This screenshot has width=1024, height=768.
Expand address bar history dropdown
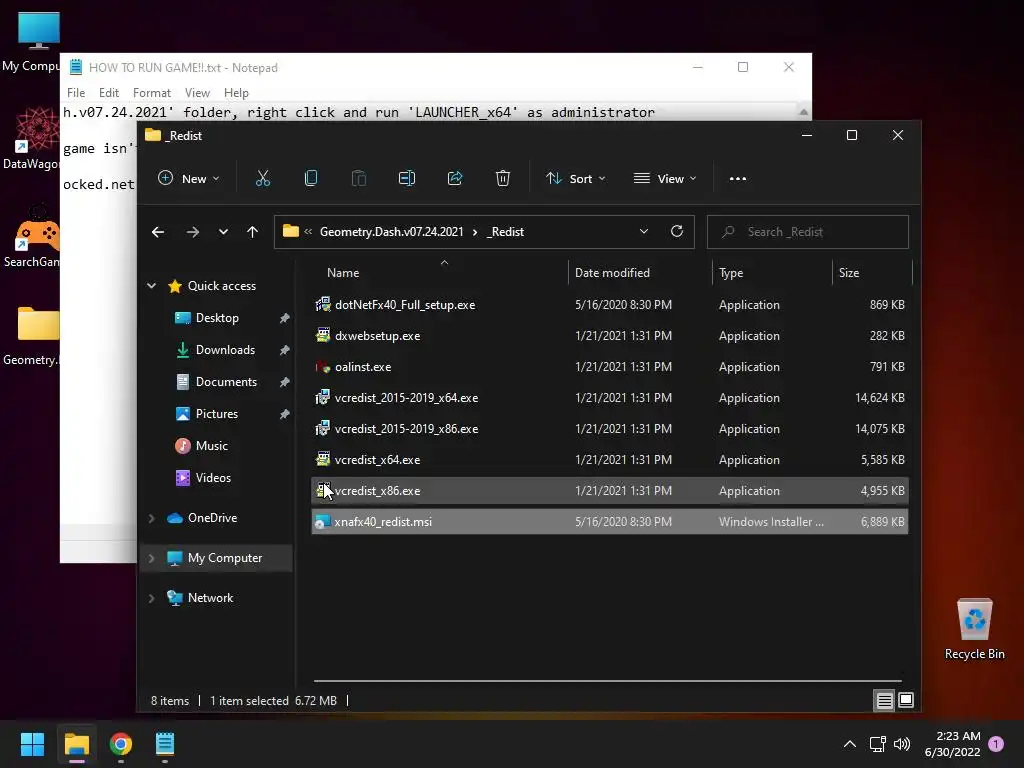[644, 231]
